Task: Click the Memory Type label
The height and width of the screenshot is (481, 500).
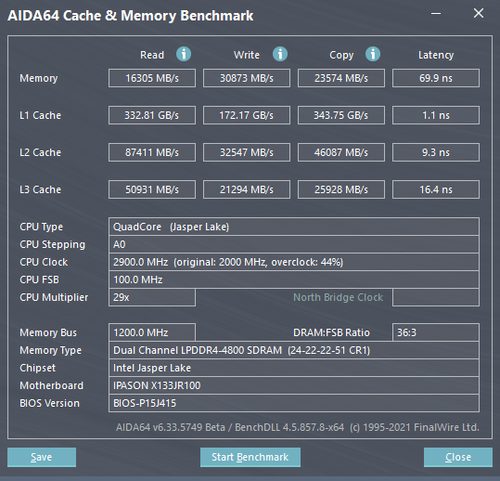Action: pyautogui.click(x=50, y=350)
